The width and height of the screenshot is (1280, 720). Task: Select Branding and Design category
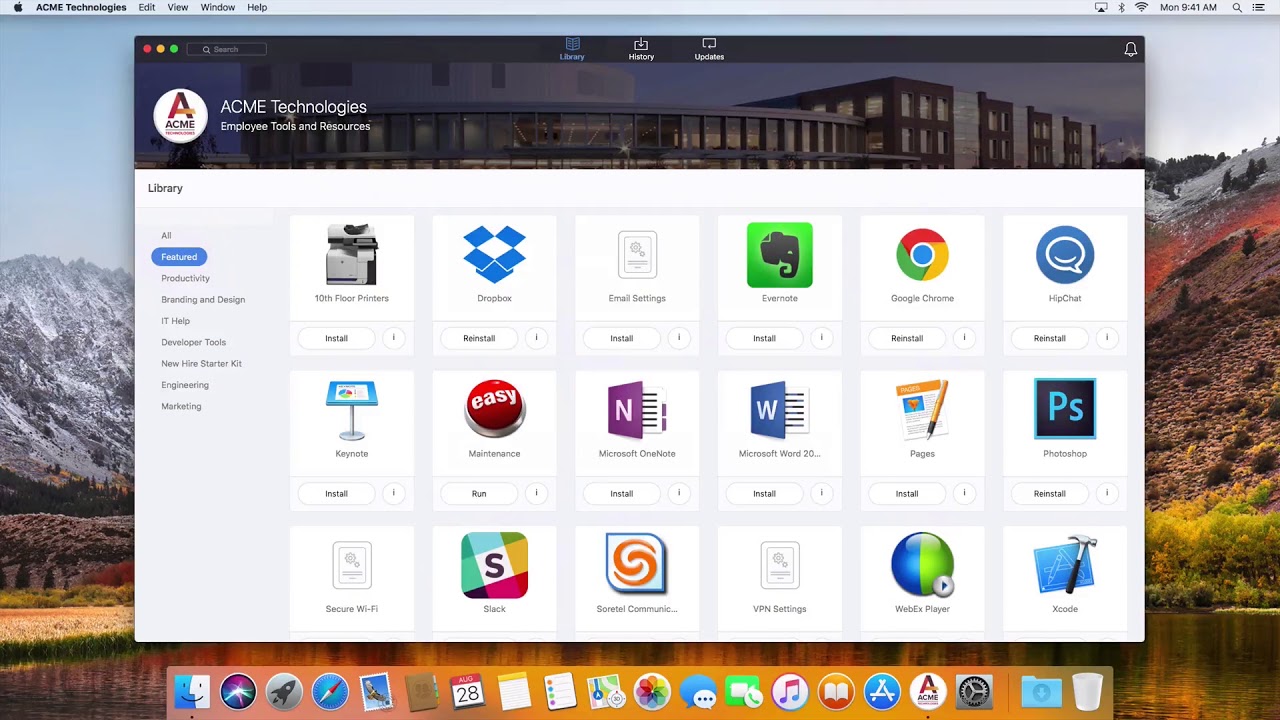[203, 300]
